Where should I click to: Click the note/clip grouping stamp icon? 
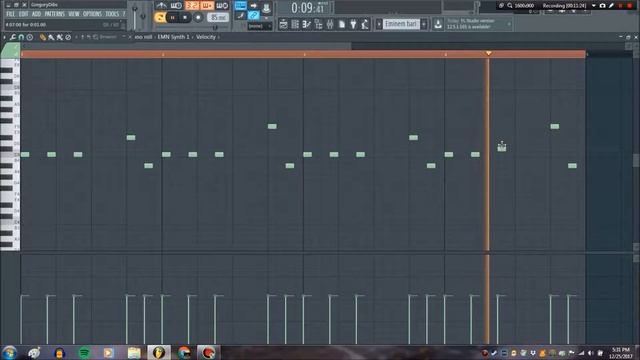(266, 7)
